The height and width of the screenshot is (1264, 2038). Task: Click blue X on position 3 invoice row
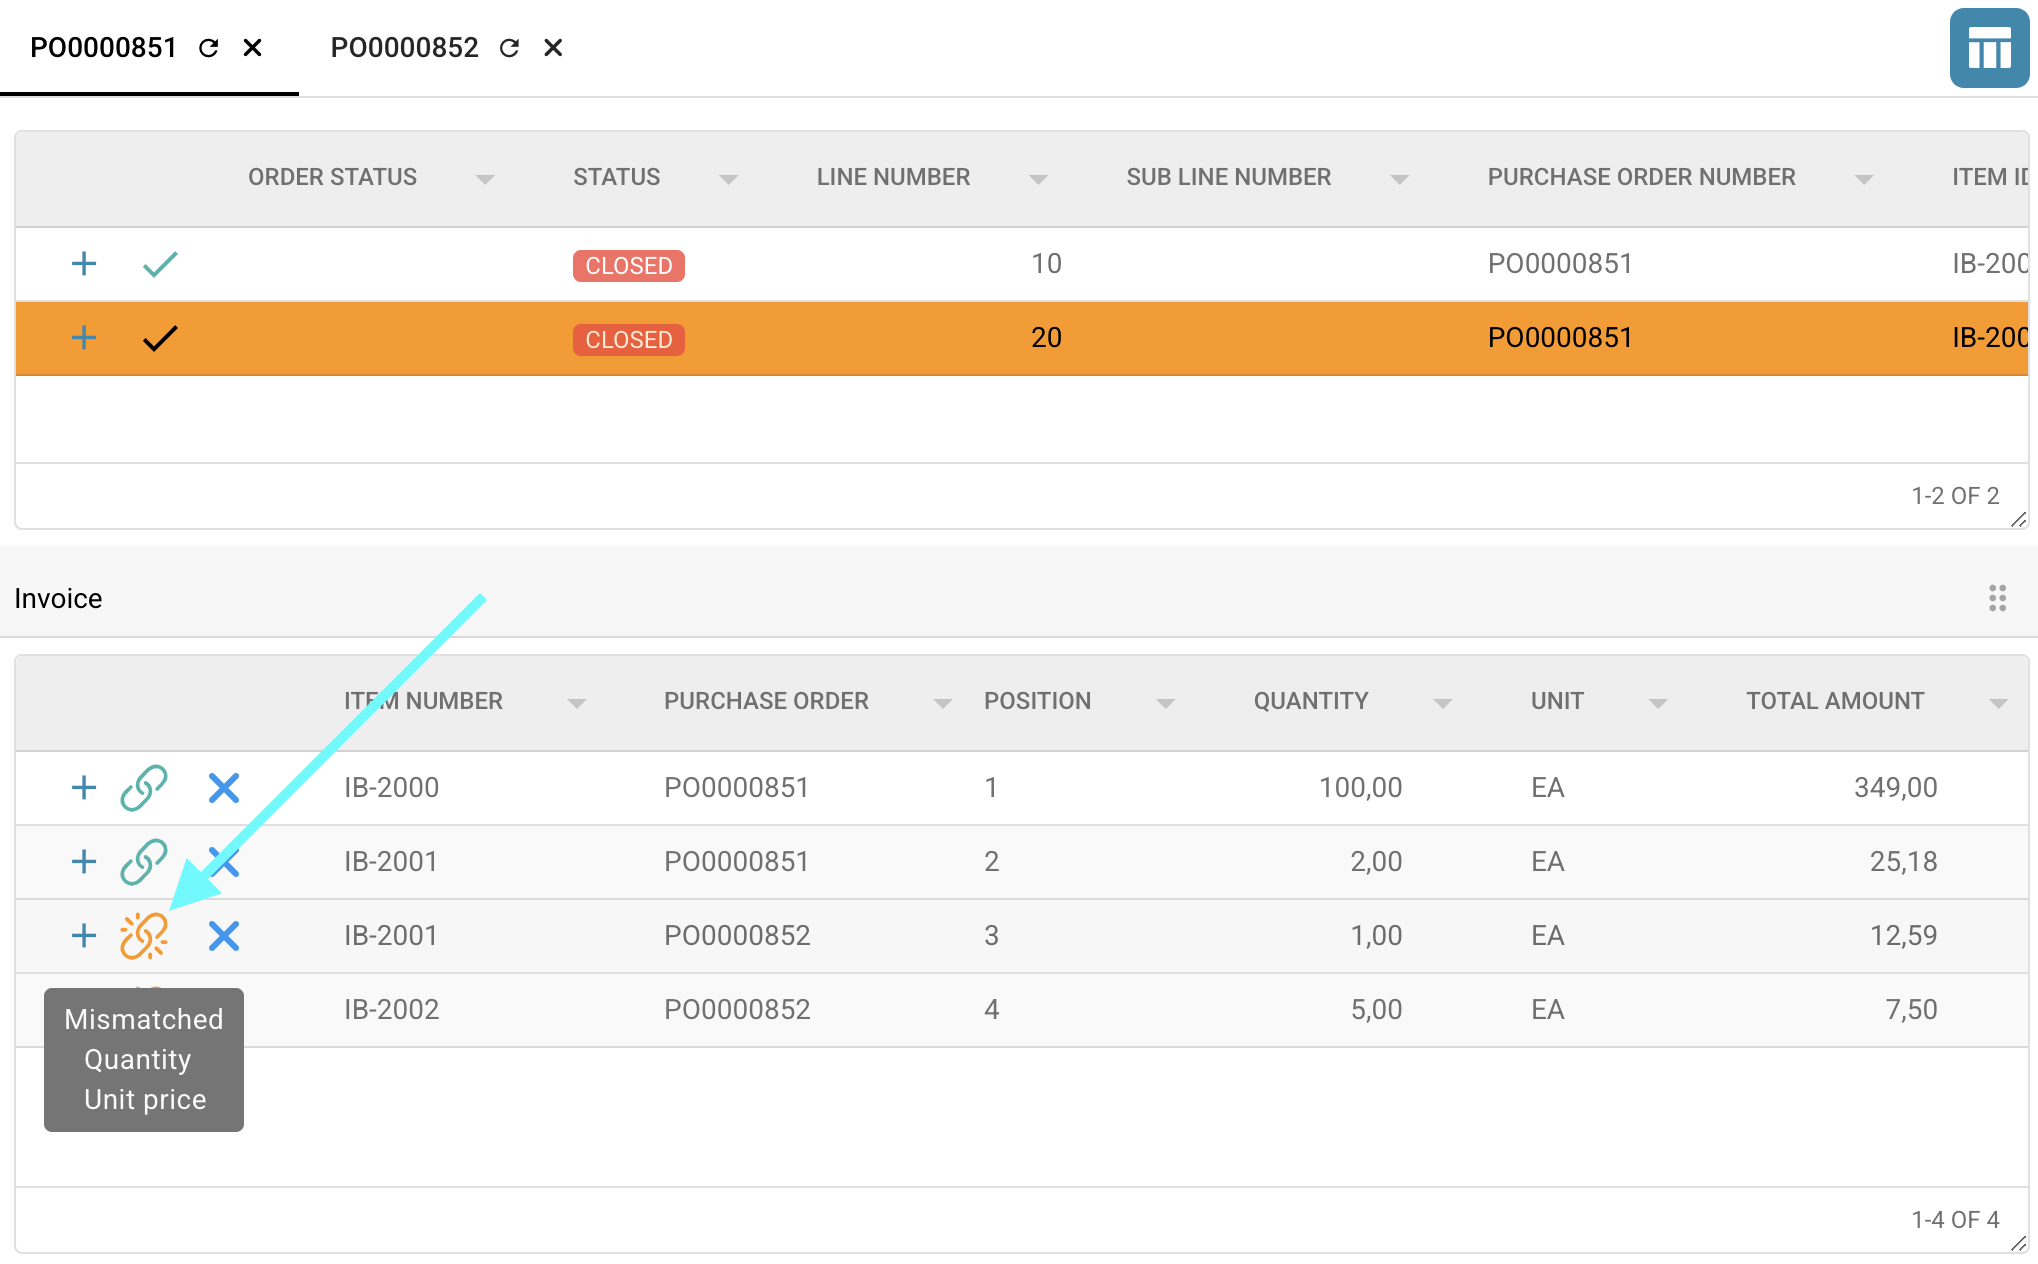224,936
